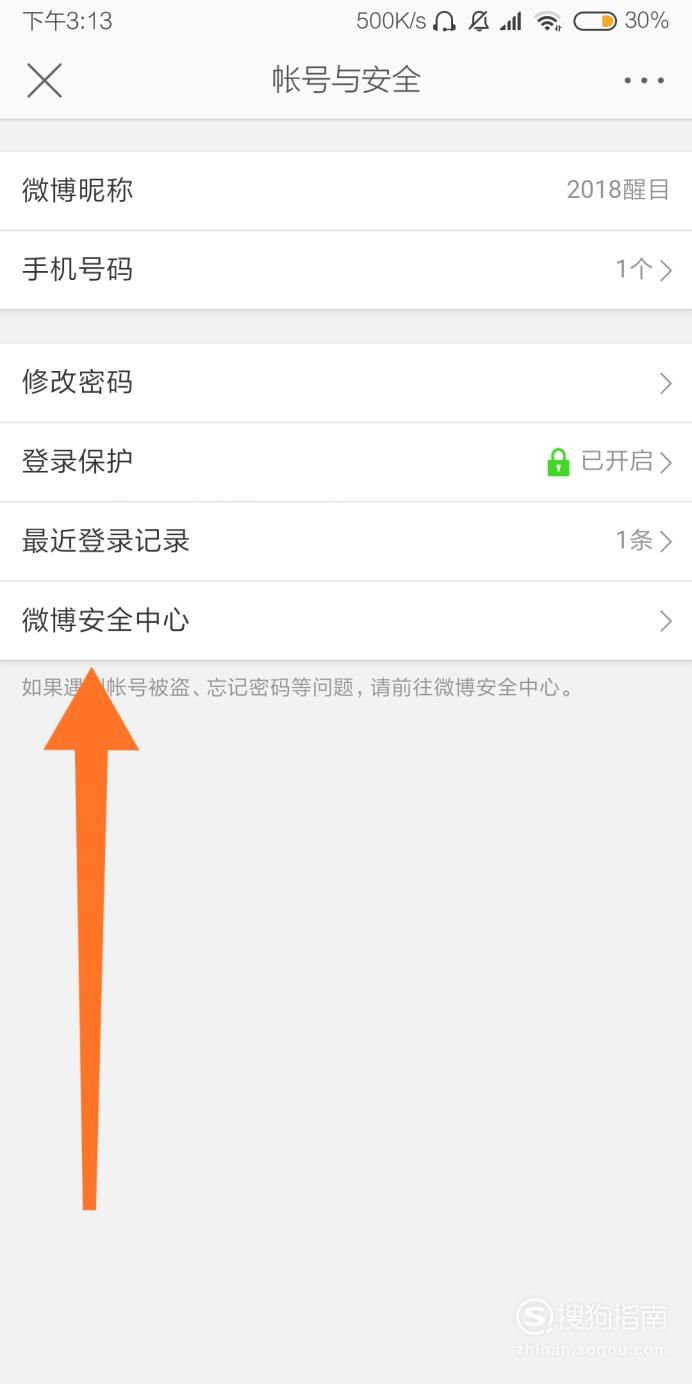Tap the cellular signal bars icon
This screenshot has width=692, height=1384.
(x=511, y=21)
